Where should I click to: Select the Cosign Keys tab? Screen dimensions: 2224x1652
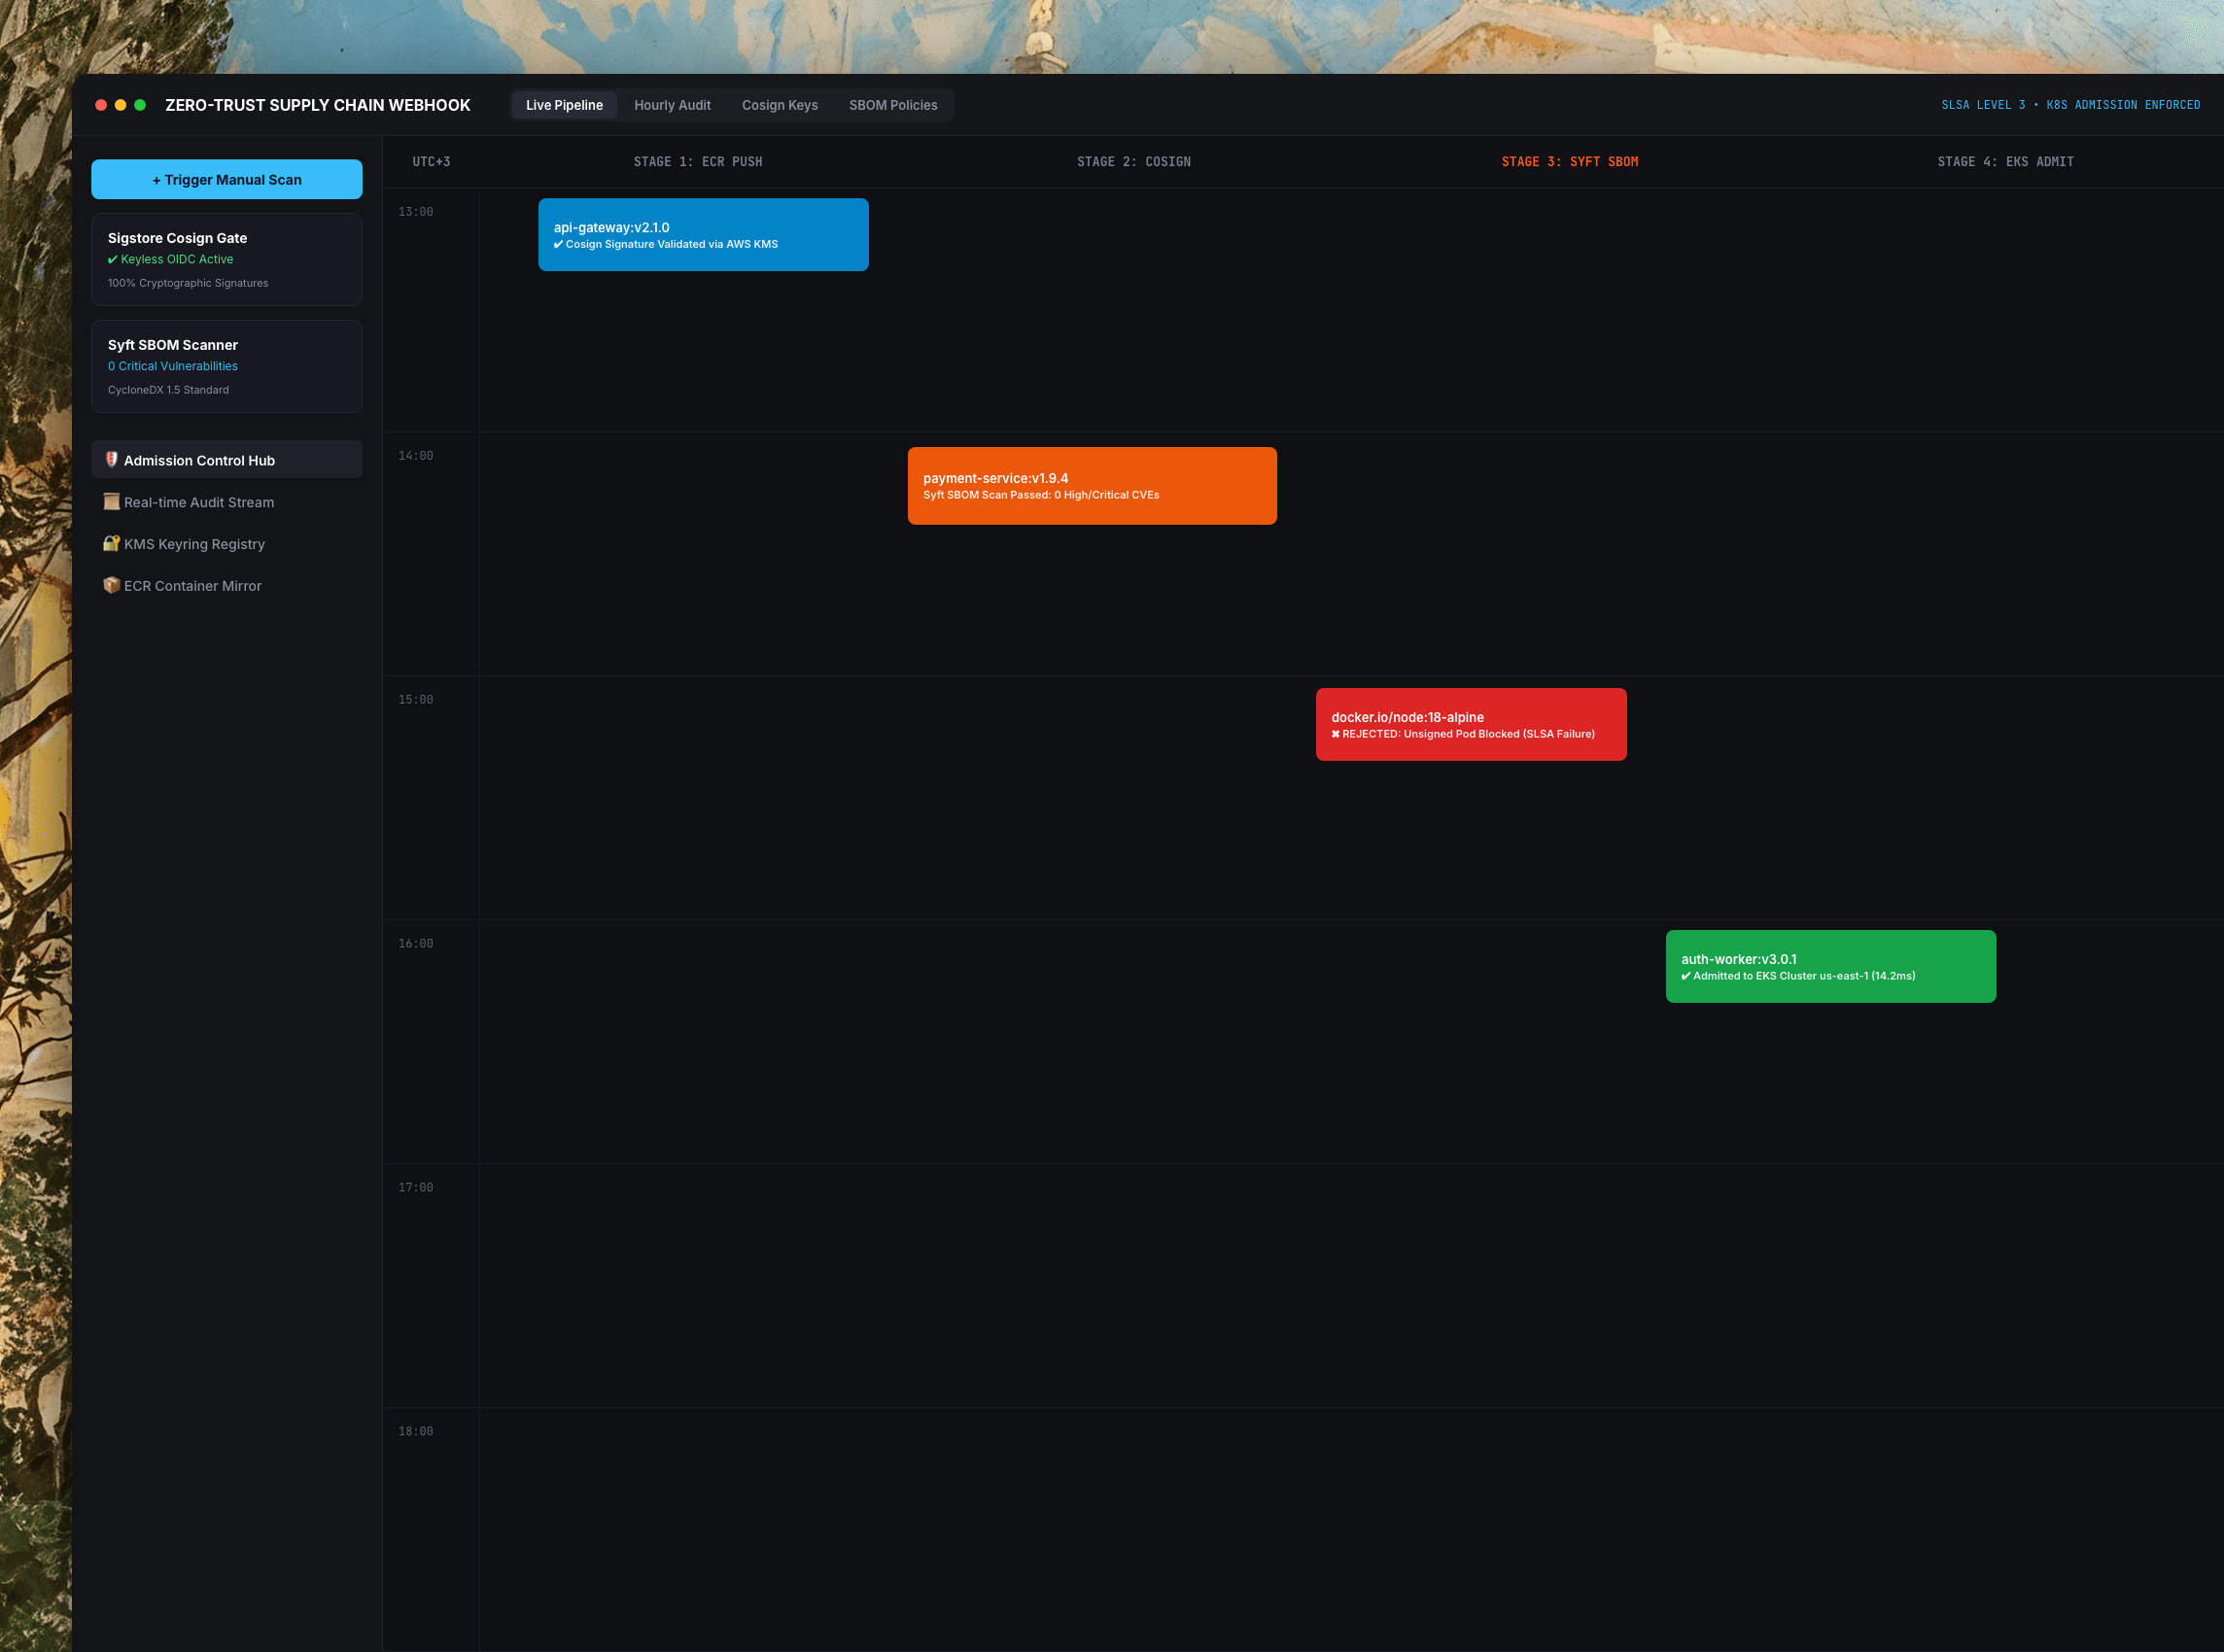(780, 105)
